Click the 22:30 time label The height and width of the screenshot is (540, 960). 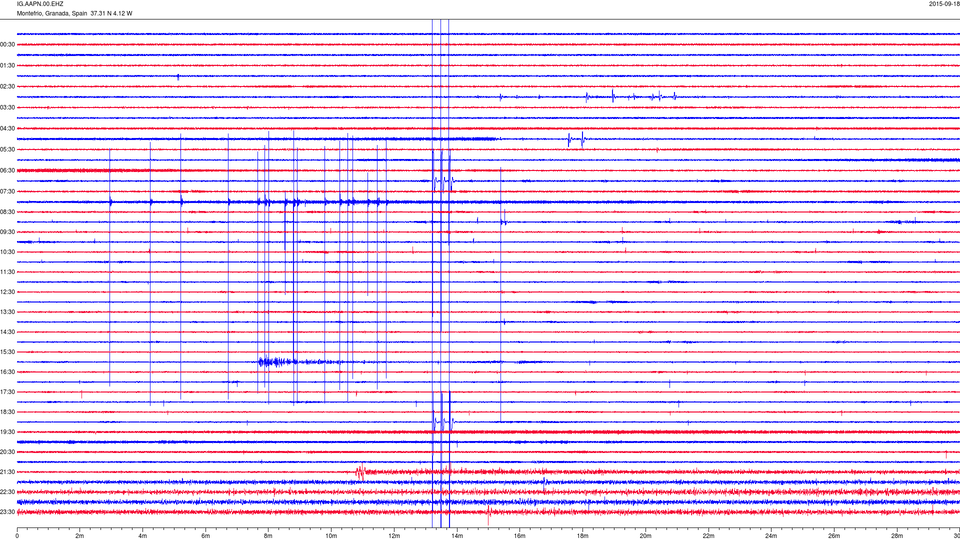tap(7, 492)
